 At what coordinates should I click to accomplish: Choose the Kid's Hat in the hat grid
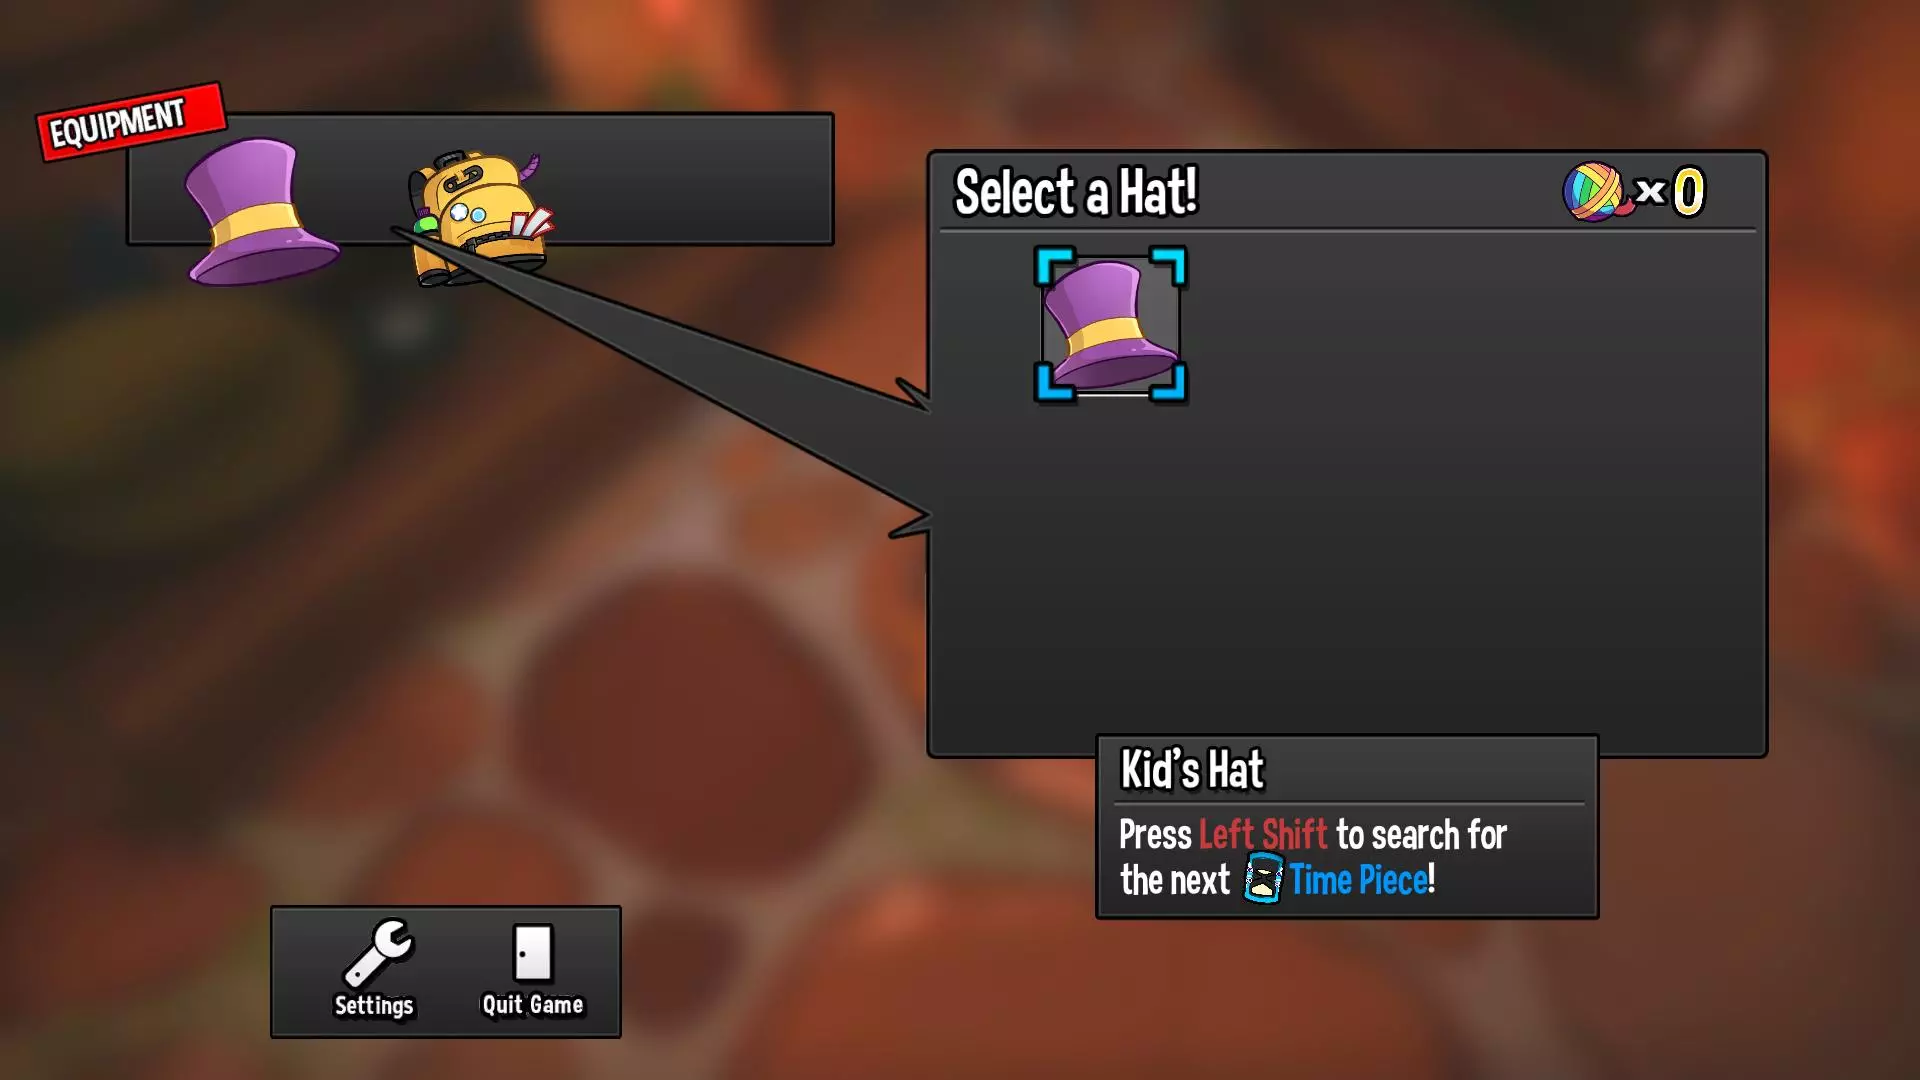pyautogui.click(x=1110, y=324)
